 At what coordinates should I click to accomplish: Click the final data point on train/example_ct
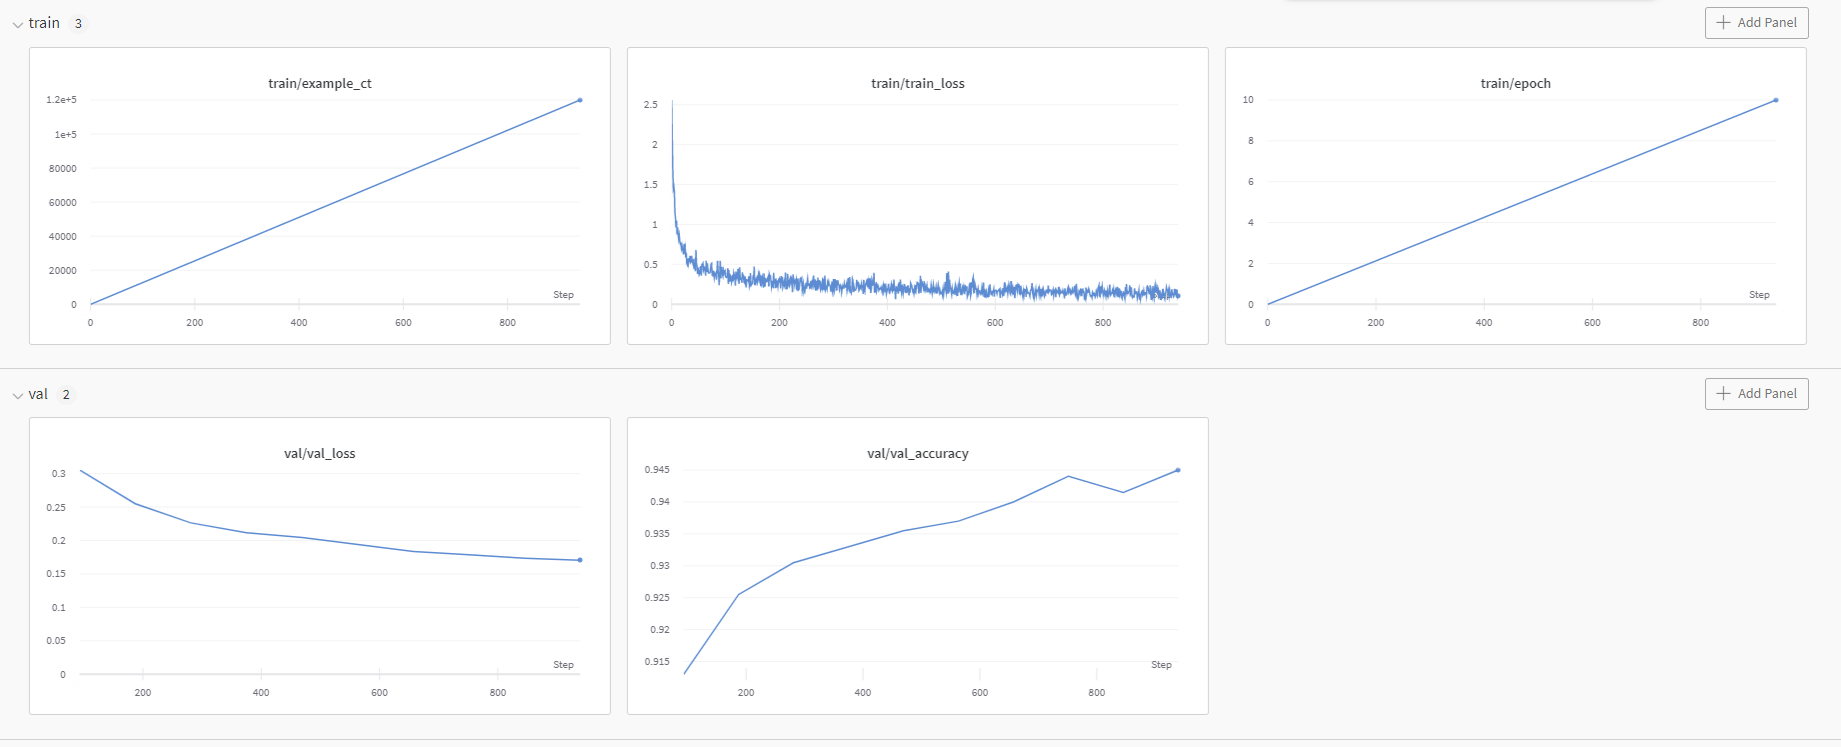click(x=580, y=100)
